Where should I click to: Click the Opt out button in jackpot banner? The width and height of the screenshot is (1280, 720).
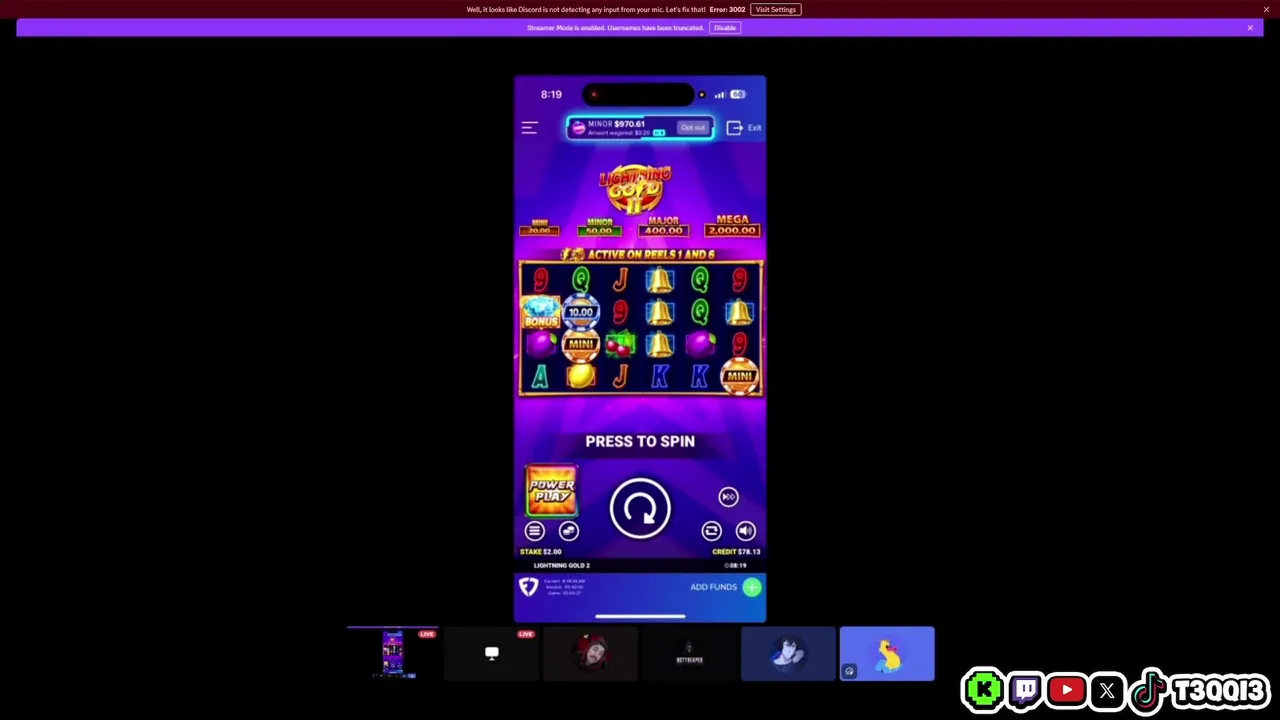point(692,128)
